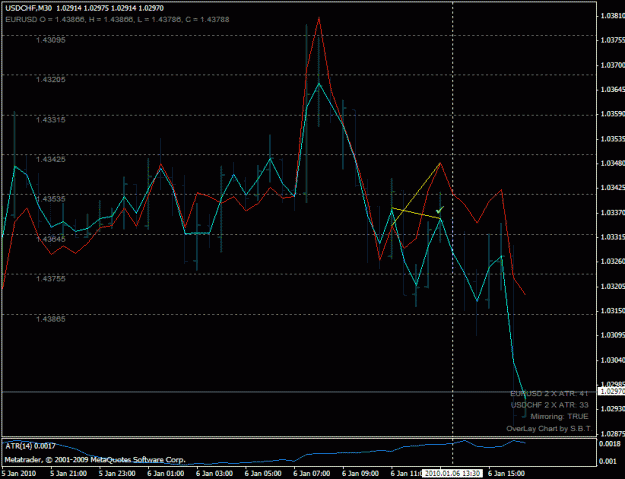
Task: Click the overlay level label 1.43425
Action: [x=51, y=159]
